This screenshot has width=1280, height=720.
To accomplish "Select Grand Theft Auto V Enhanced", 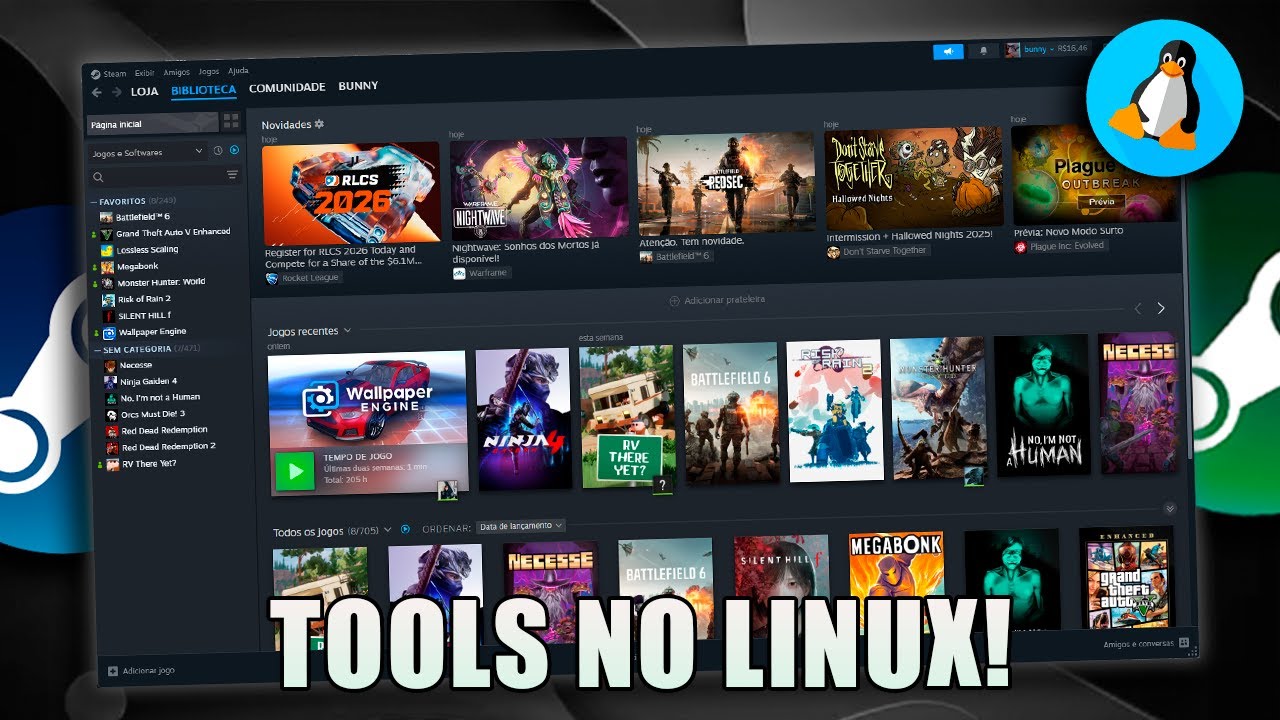I will [x=165, y=233].
